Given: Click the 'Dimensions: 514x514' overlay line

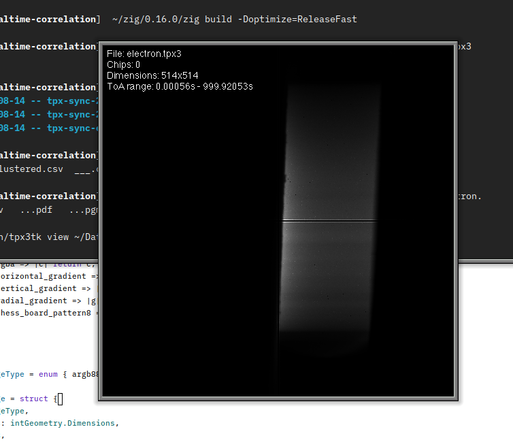Looking at the screenshot, I should pos(152,76).
